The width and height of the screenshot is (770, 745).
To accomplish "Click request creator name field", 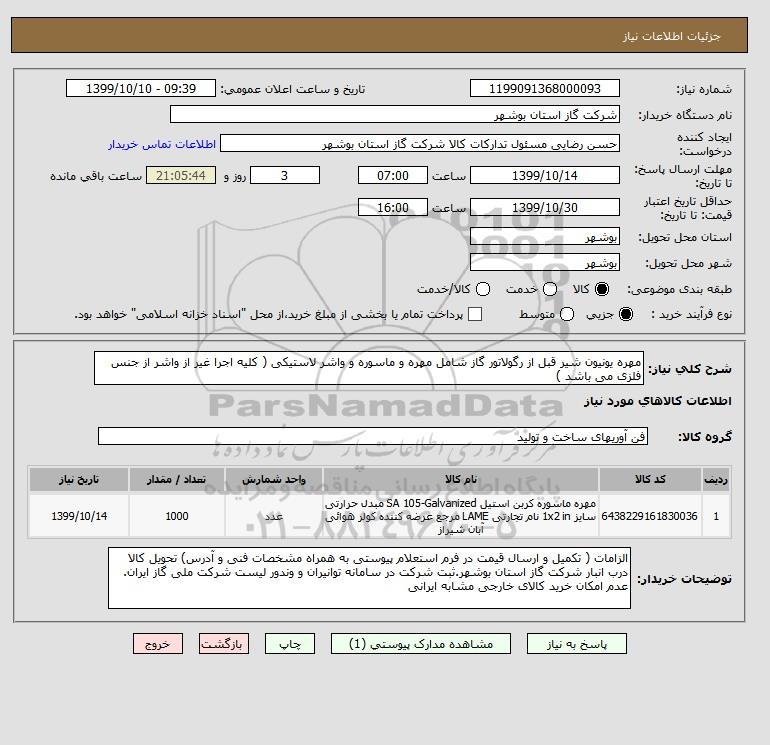I will [420, 144].
